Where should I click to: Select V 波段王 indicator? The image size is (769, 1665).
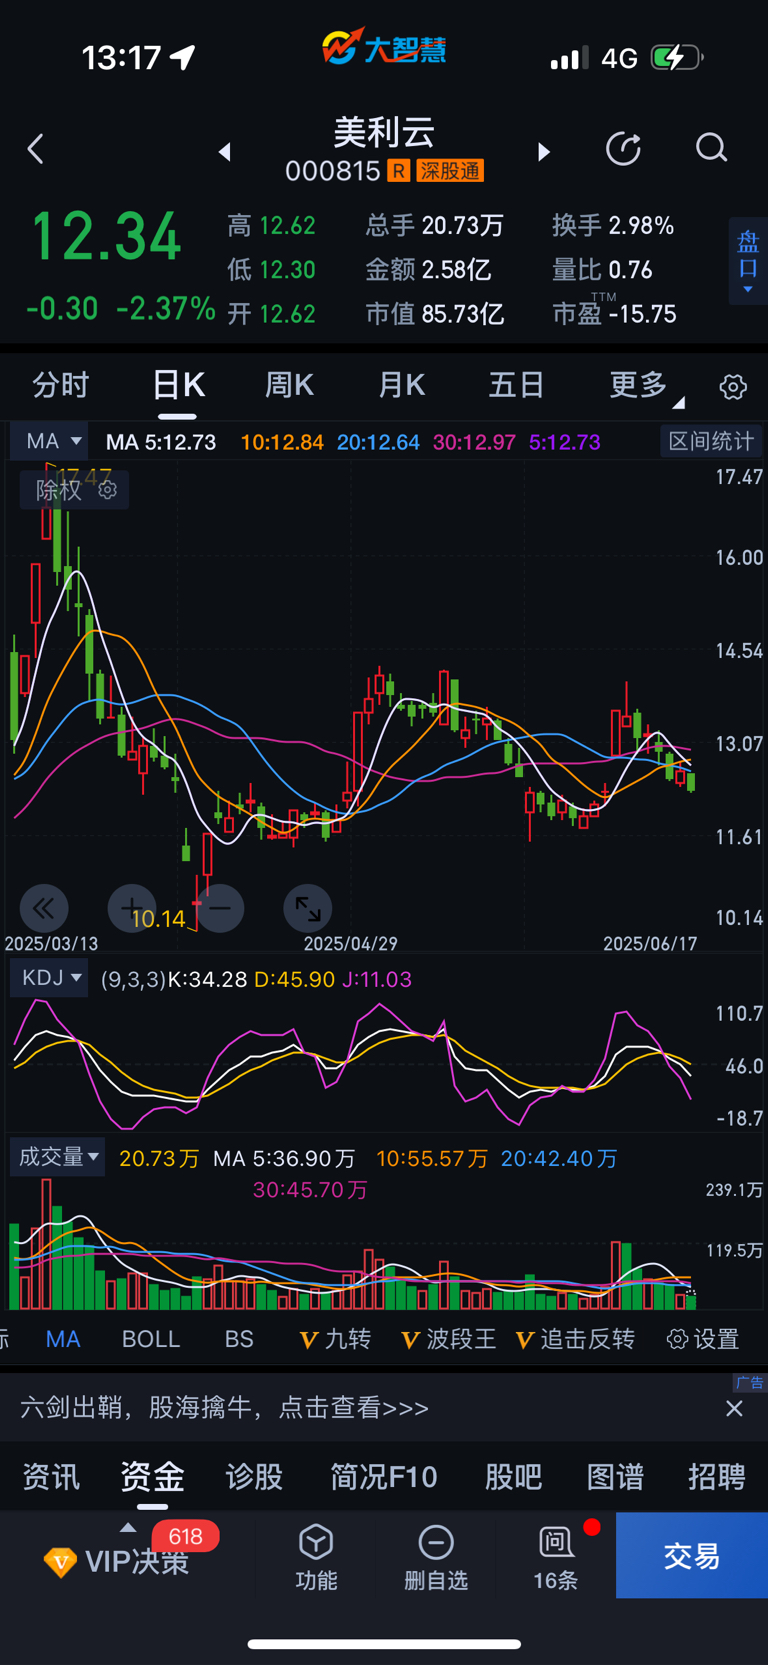click(448, 1339)
